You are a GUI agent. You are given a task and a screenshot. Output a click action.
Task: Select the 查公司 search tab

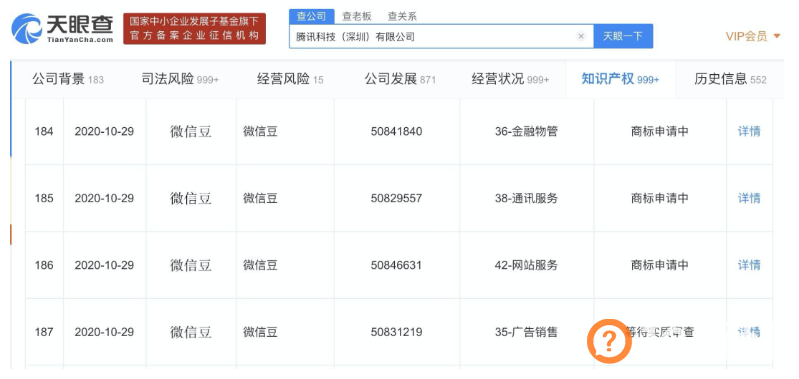(x=311, y=16)
